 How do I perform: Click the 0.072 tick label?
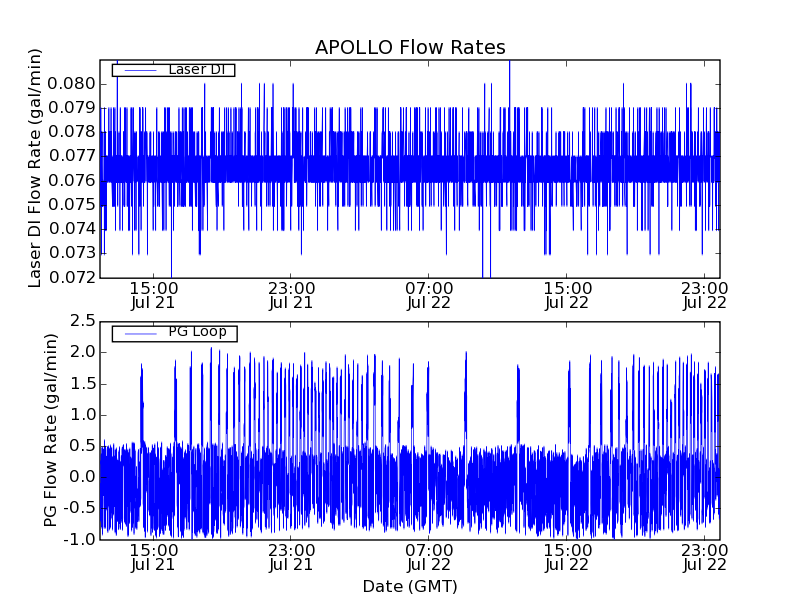pos(71,277)
